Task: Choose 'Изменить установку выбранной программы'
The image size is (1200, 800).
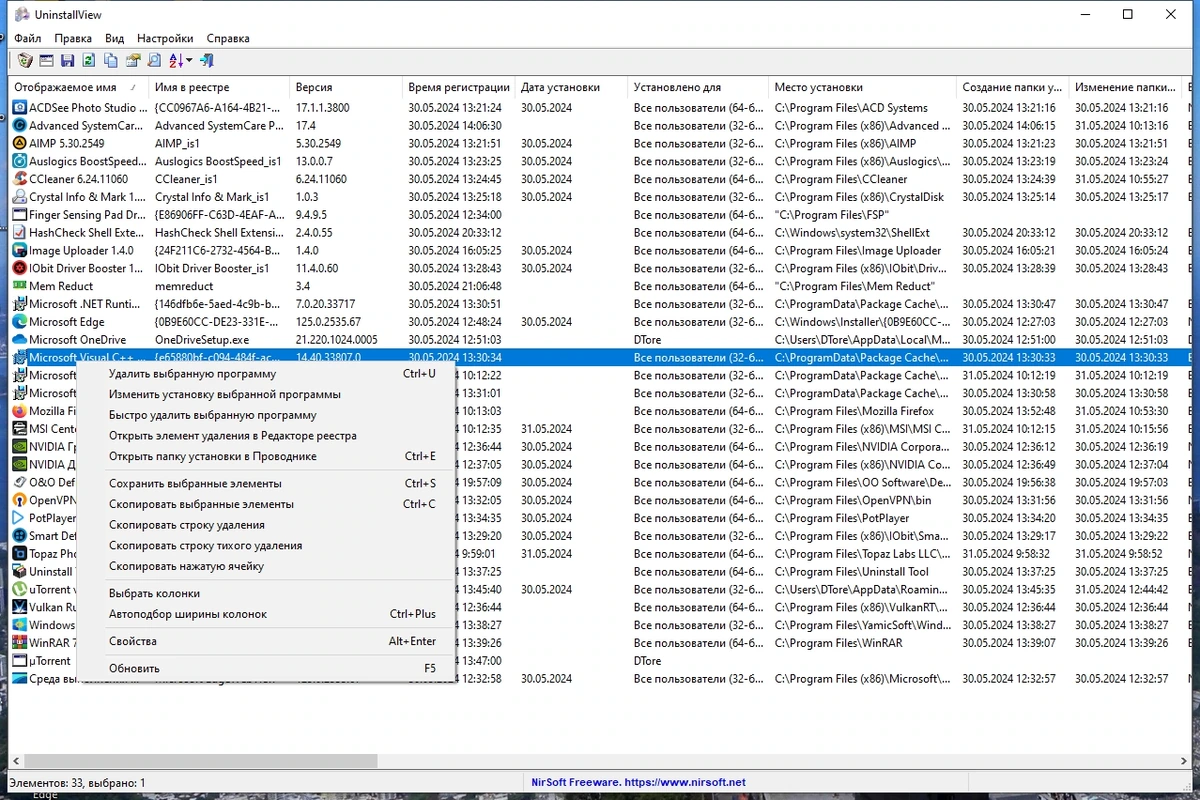Action: [266, 395]
